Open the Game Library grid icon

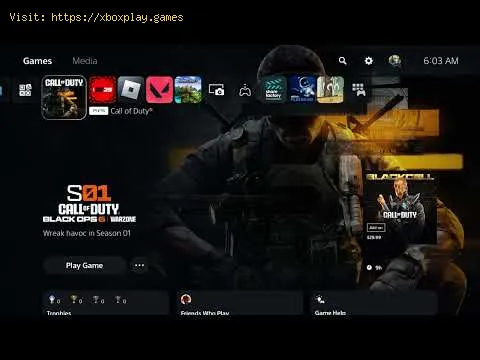coord(359,90)
